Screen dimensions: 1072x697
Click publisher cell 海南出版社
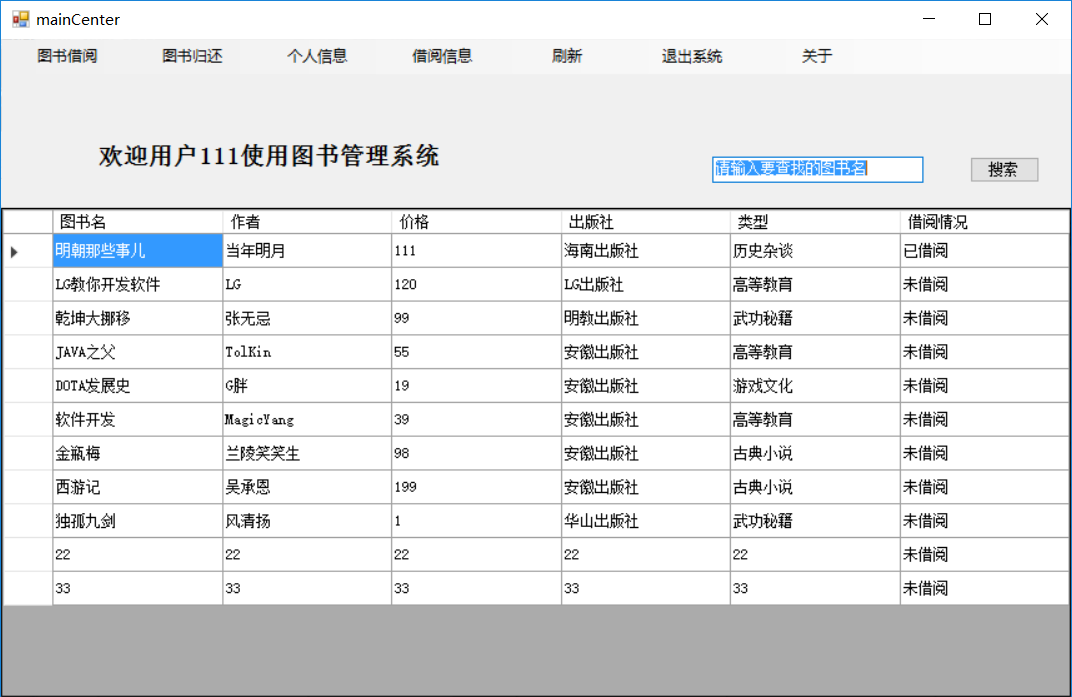[646, 251]
